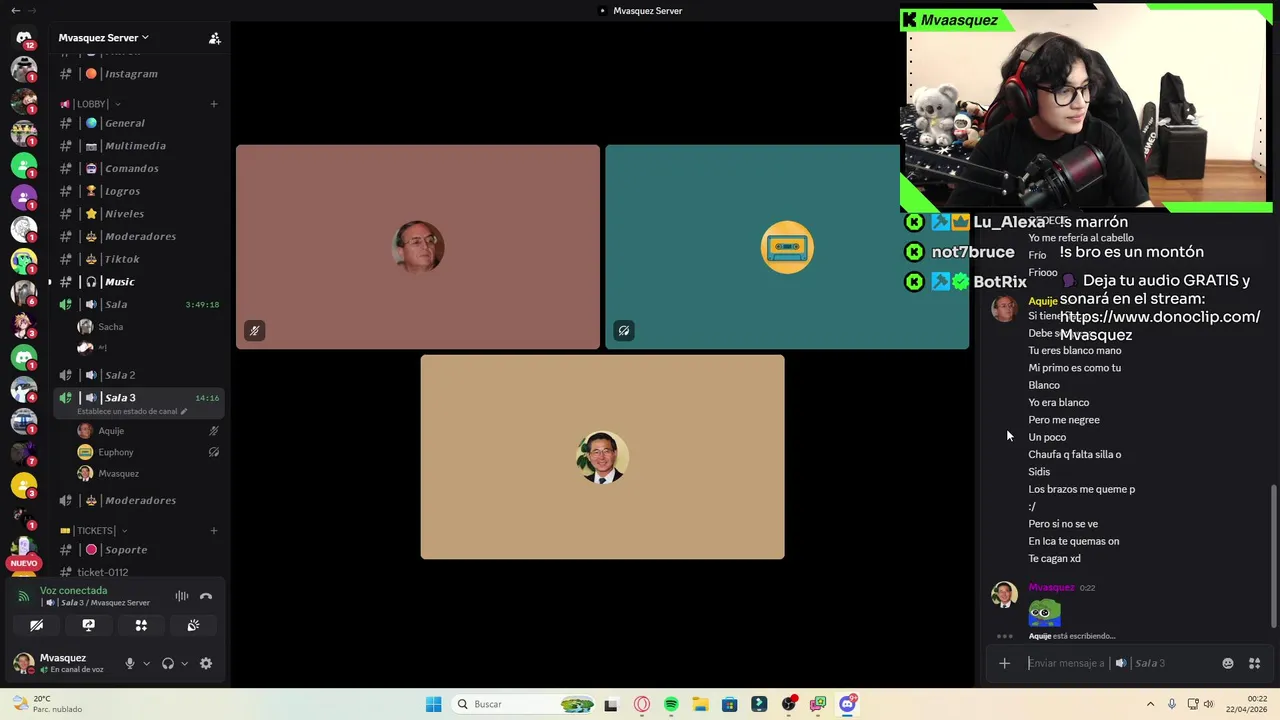
Task: Open the Moderadores channel below Sala 3
Action: pyautogui.click(x=139, y=500)
